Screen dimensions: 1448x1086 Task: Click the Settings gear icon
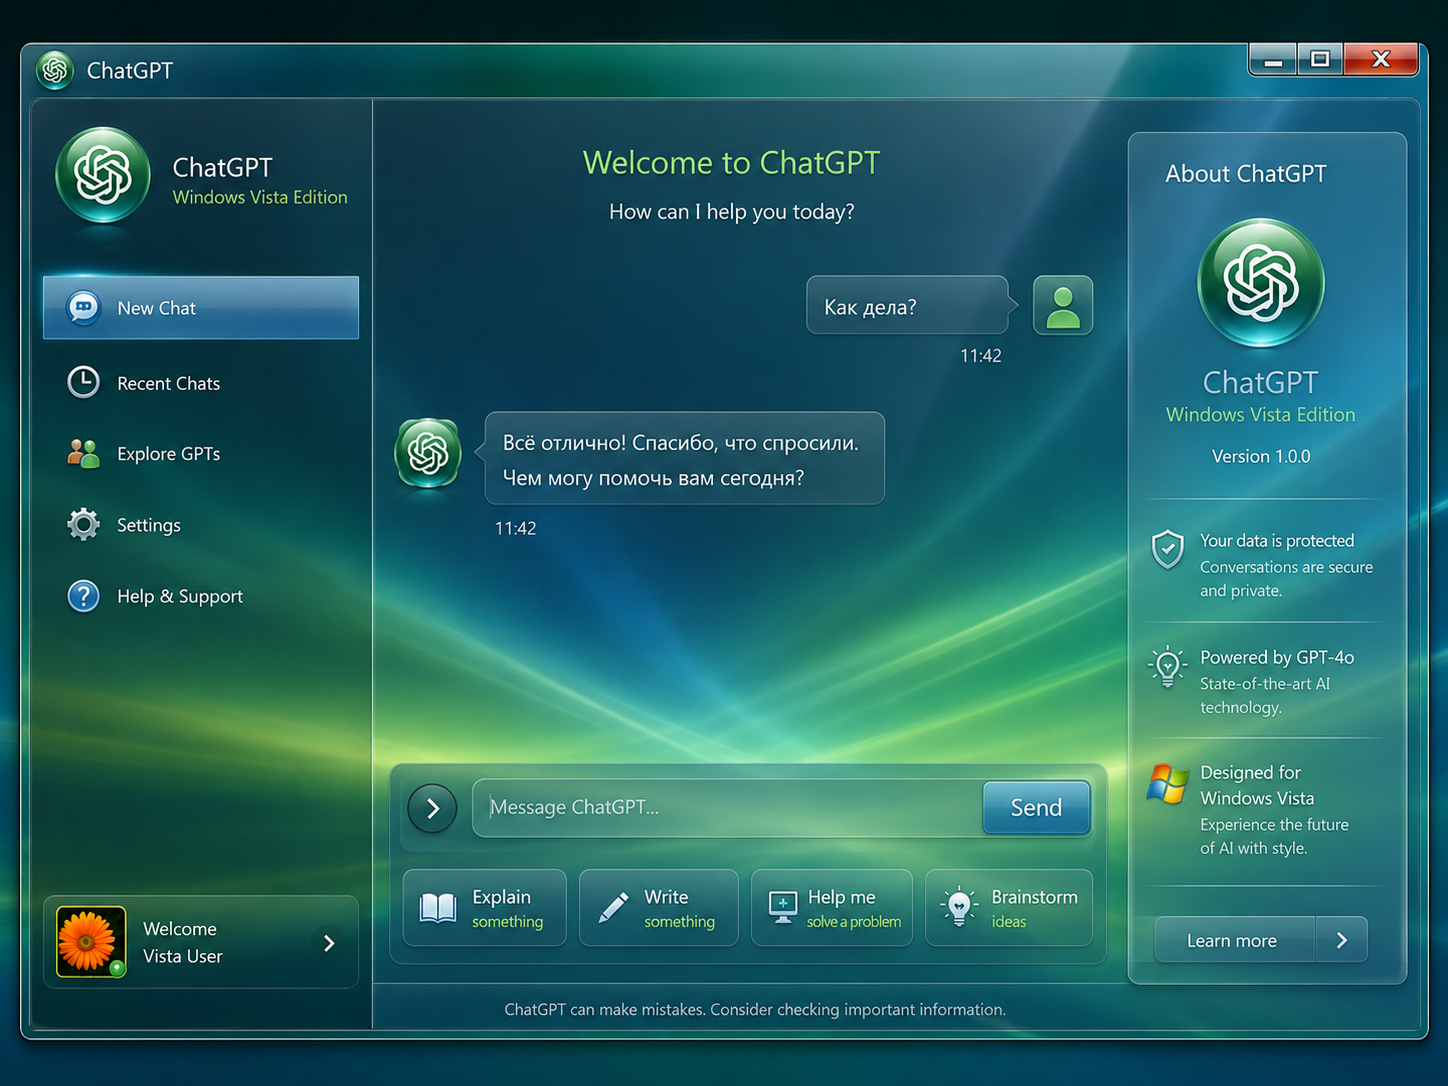83,525
